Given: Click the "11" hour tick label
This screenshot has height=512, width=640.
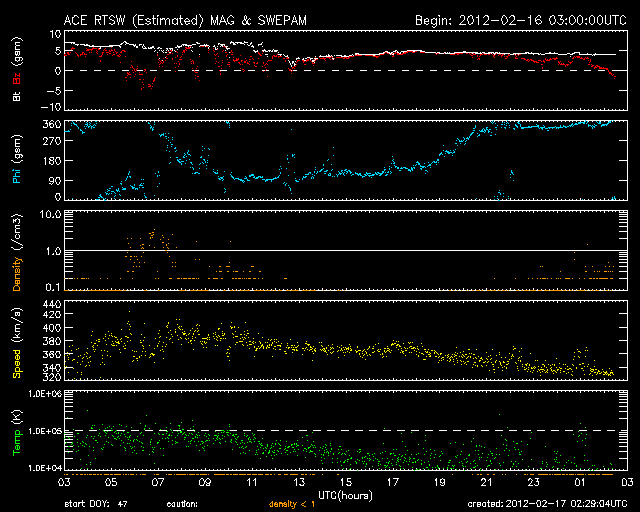Looking at the screenshot, I should point(252,482).
